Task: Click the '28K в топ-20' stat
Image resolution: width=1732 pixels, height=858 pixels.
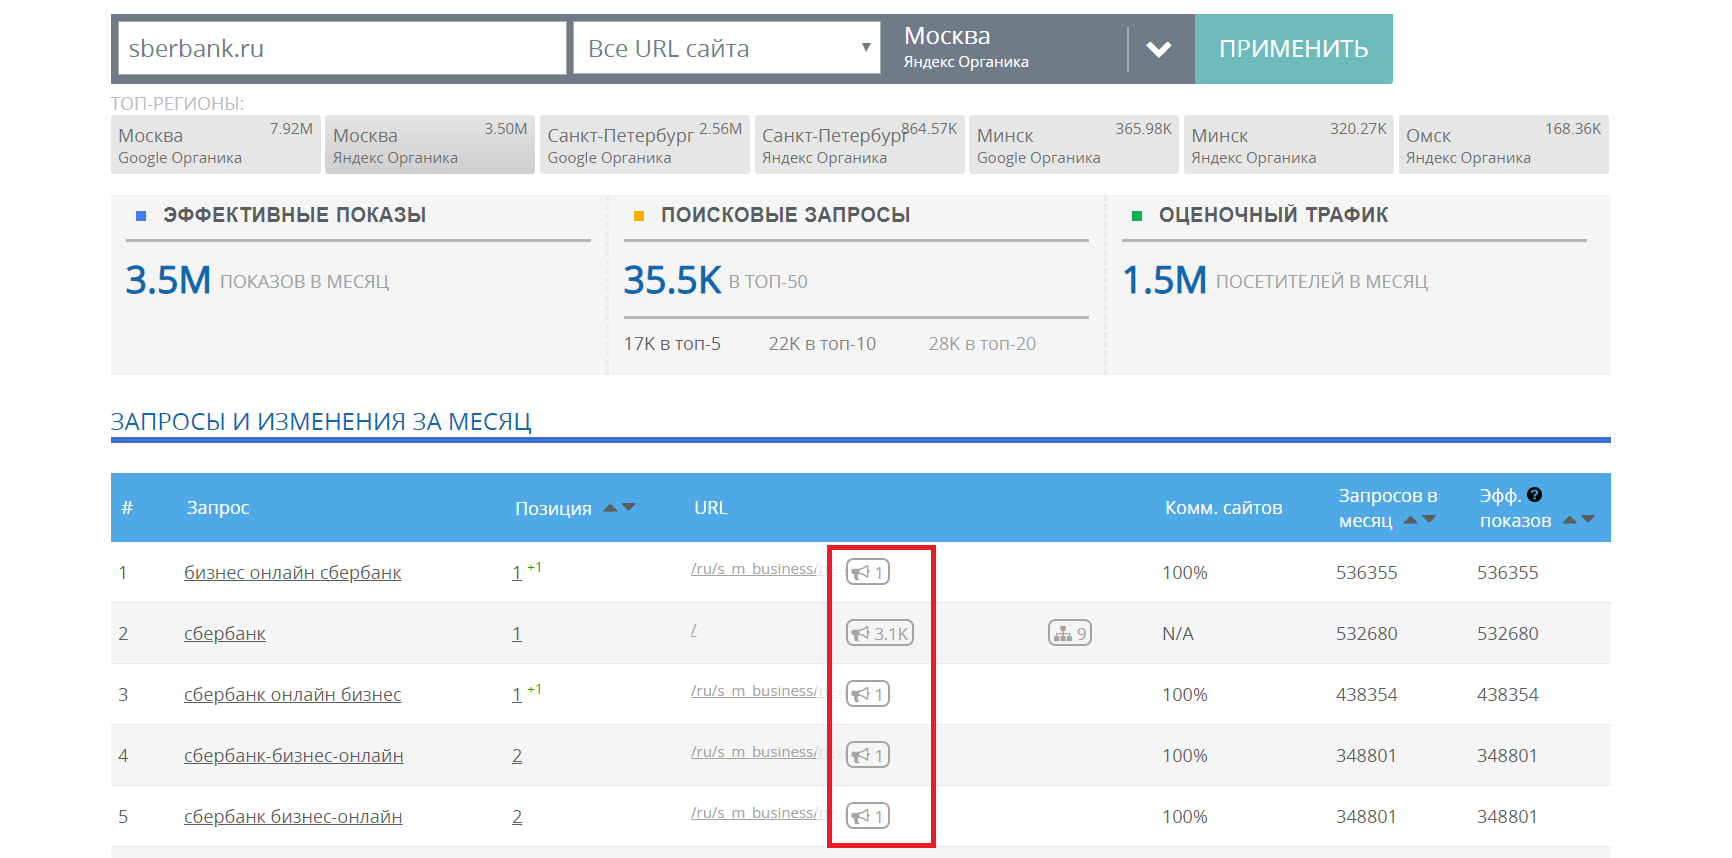Action: coord(982,344)
